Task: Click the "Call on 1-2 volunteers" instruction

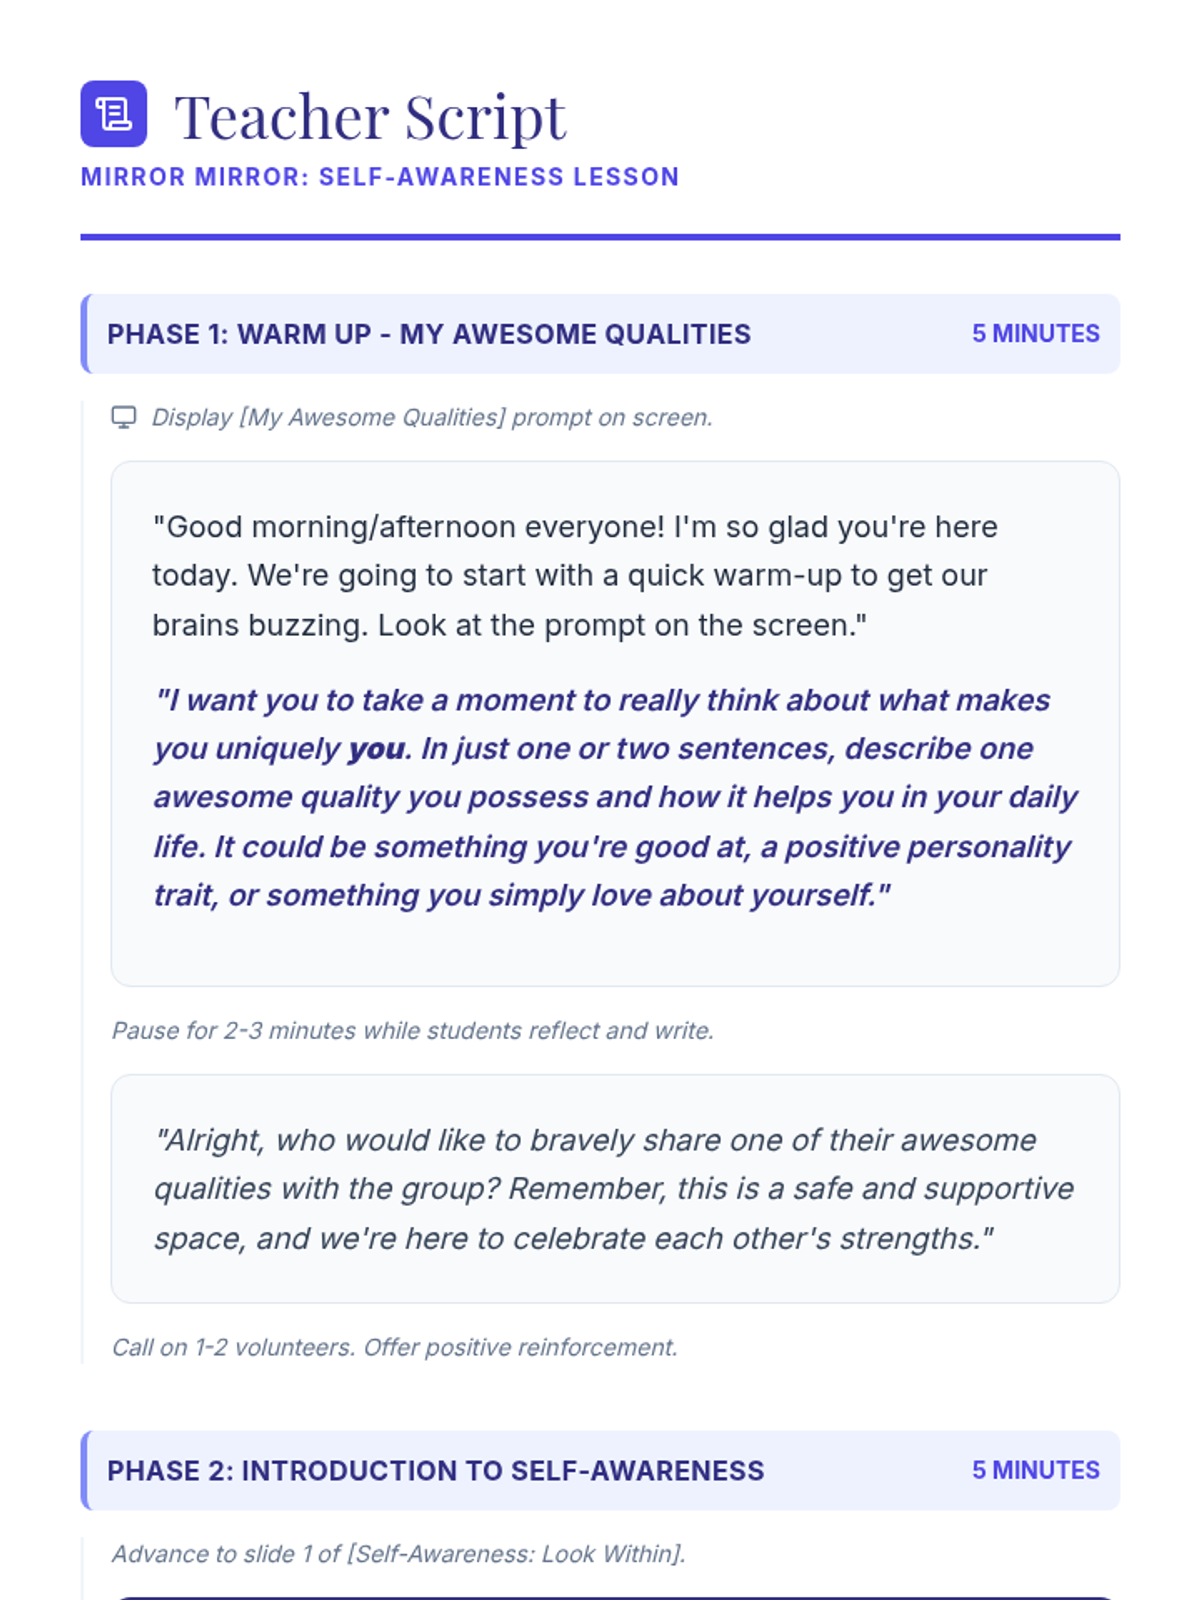Action: (x=394, y=1348)
